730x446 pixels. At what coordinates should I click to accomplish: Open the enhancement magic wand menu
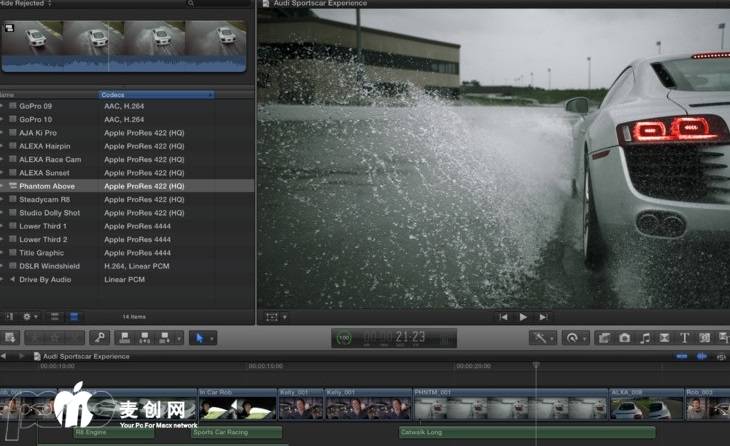543,339
